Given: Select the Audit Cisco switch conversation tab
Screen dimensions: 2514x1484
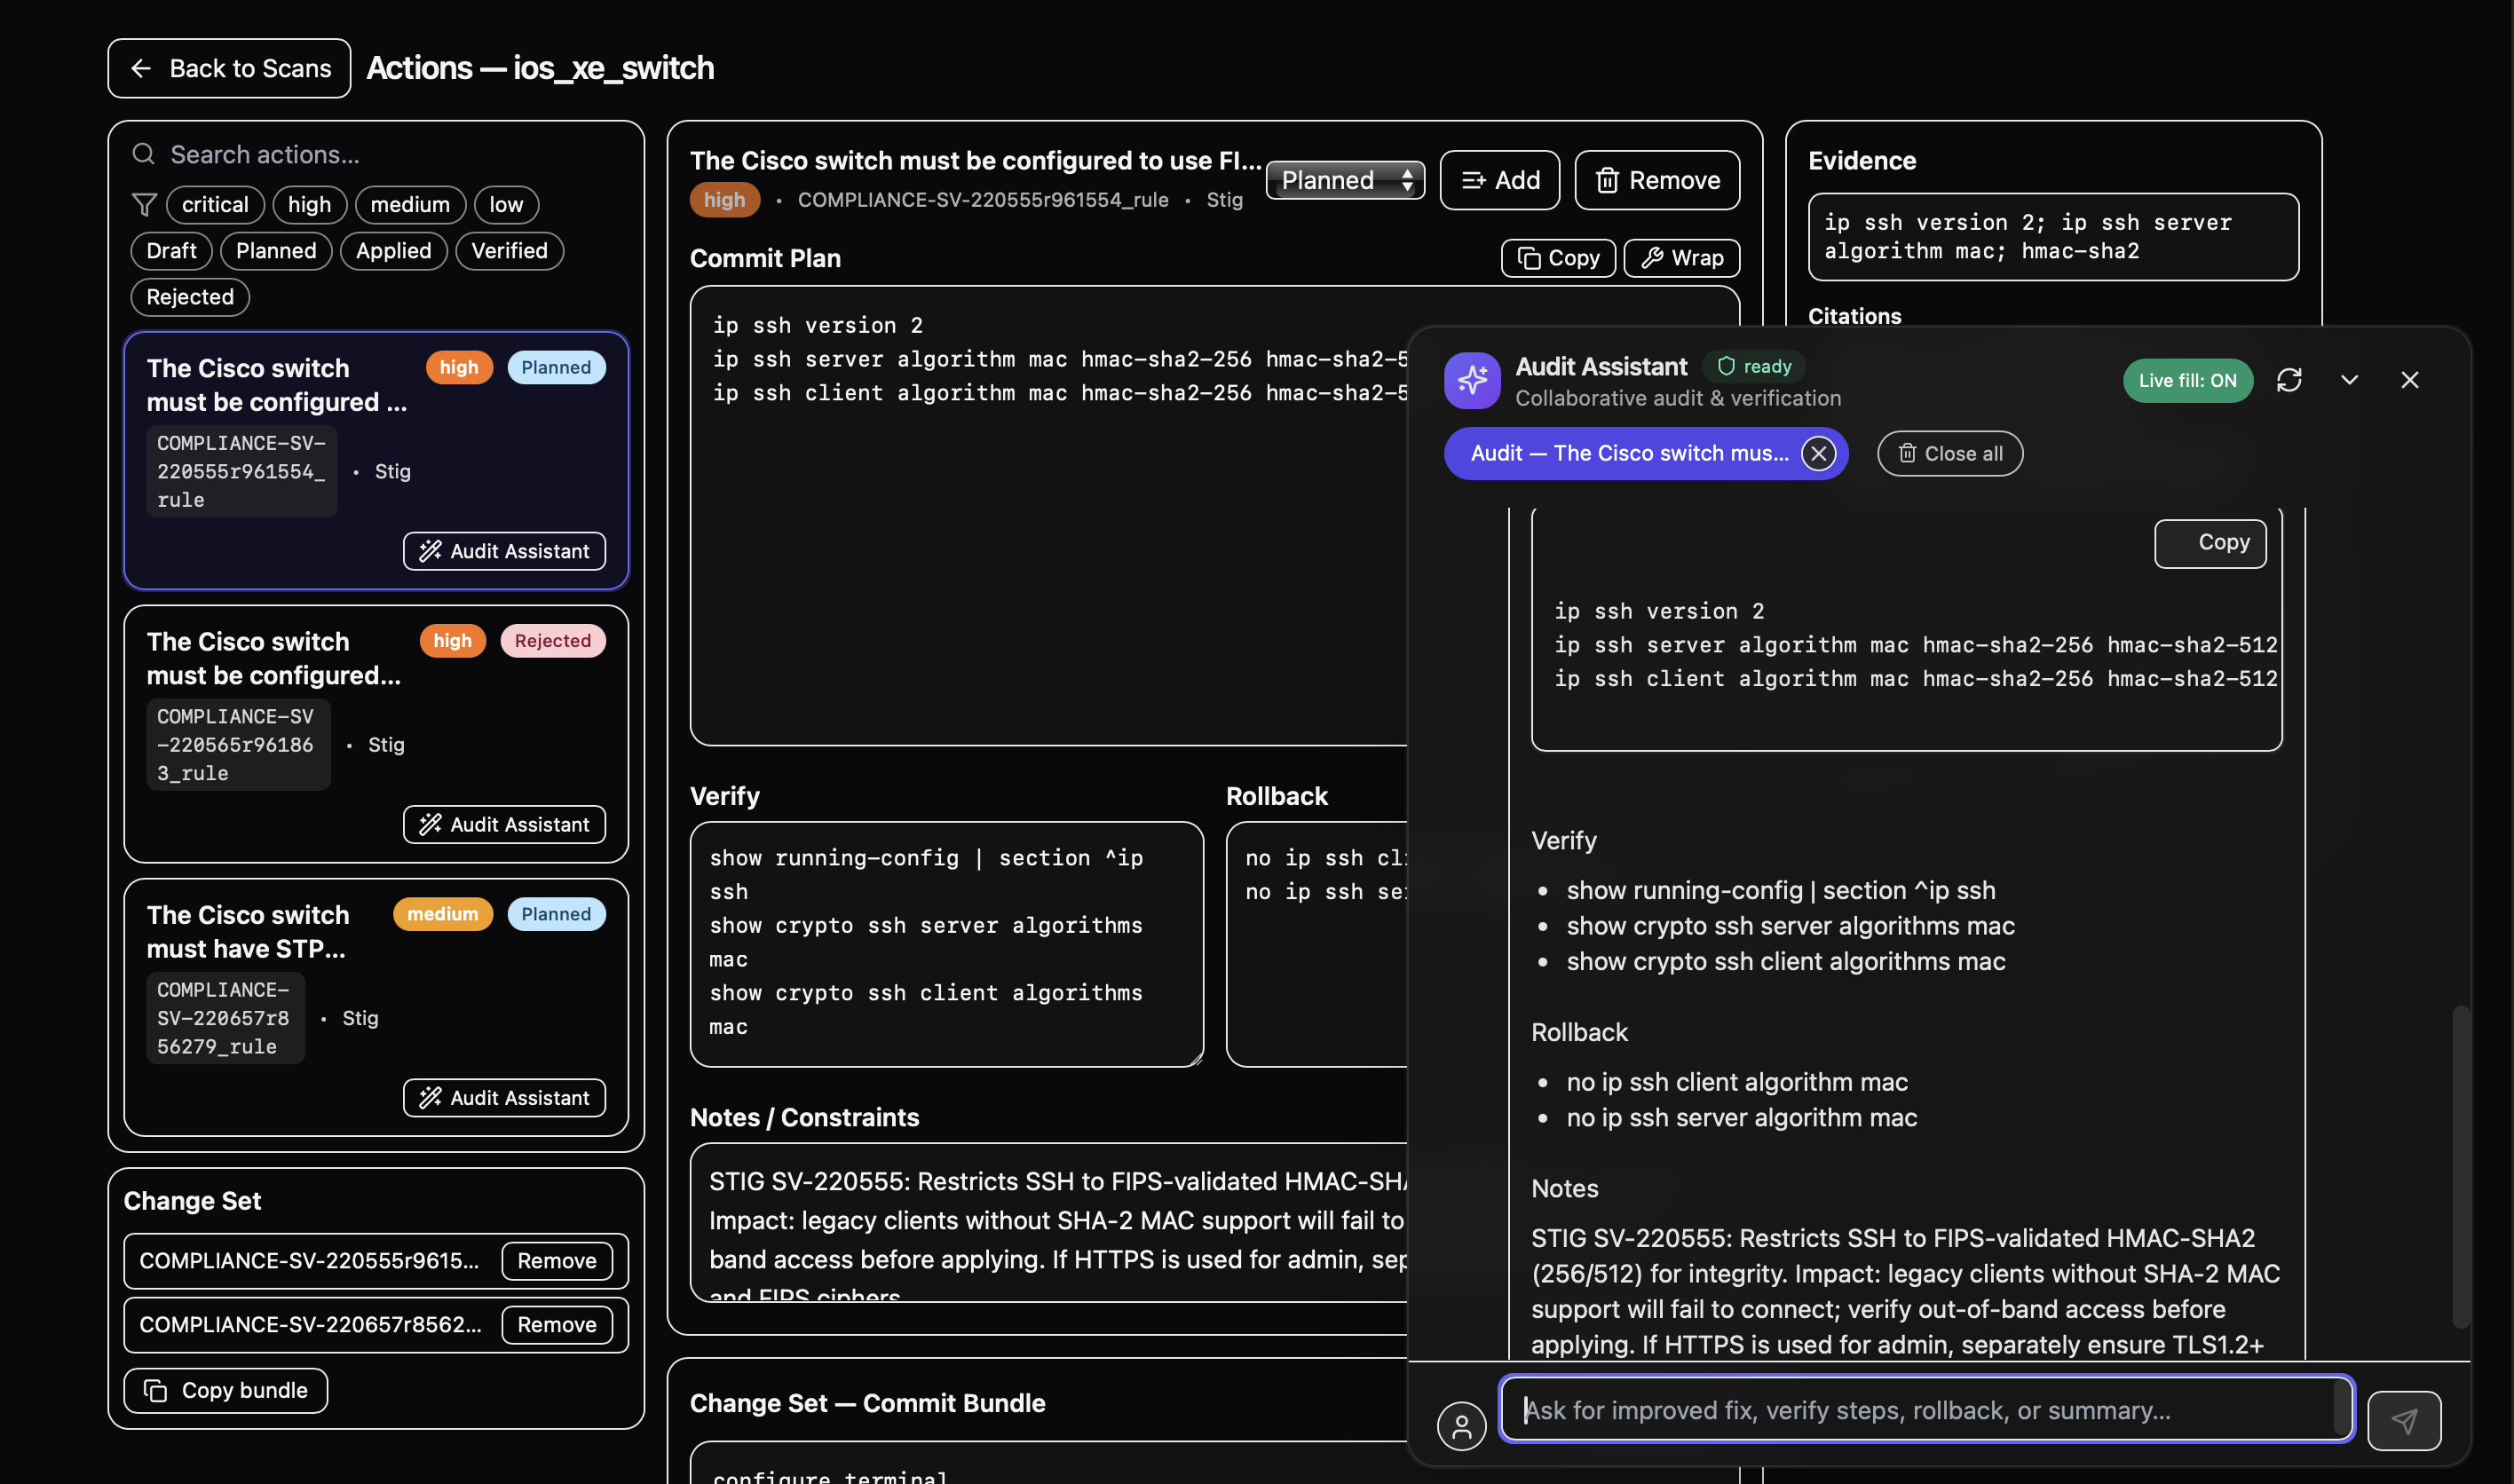Looking at the screenshot, I should pyautogui.click(x=1628, y=454).
